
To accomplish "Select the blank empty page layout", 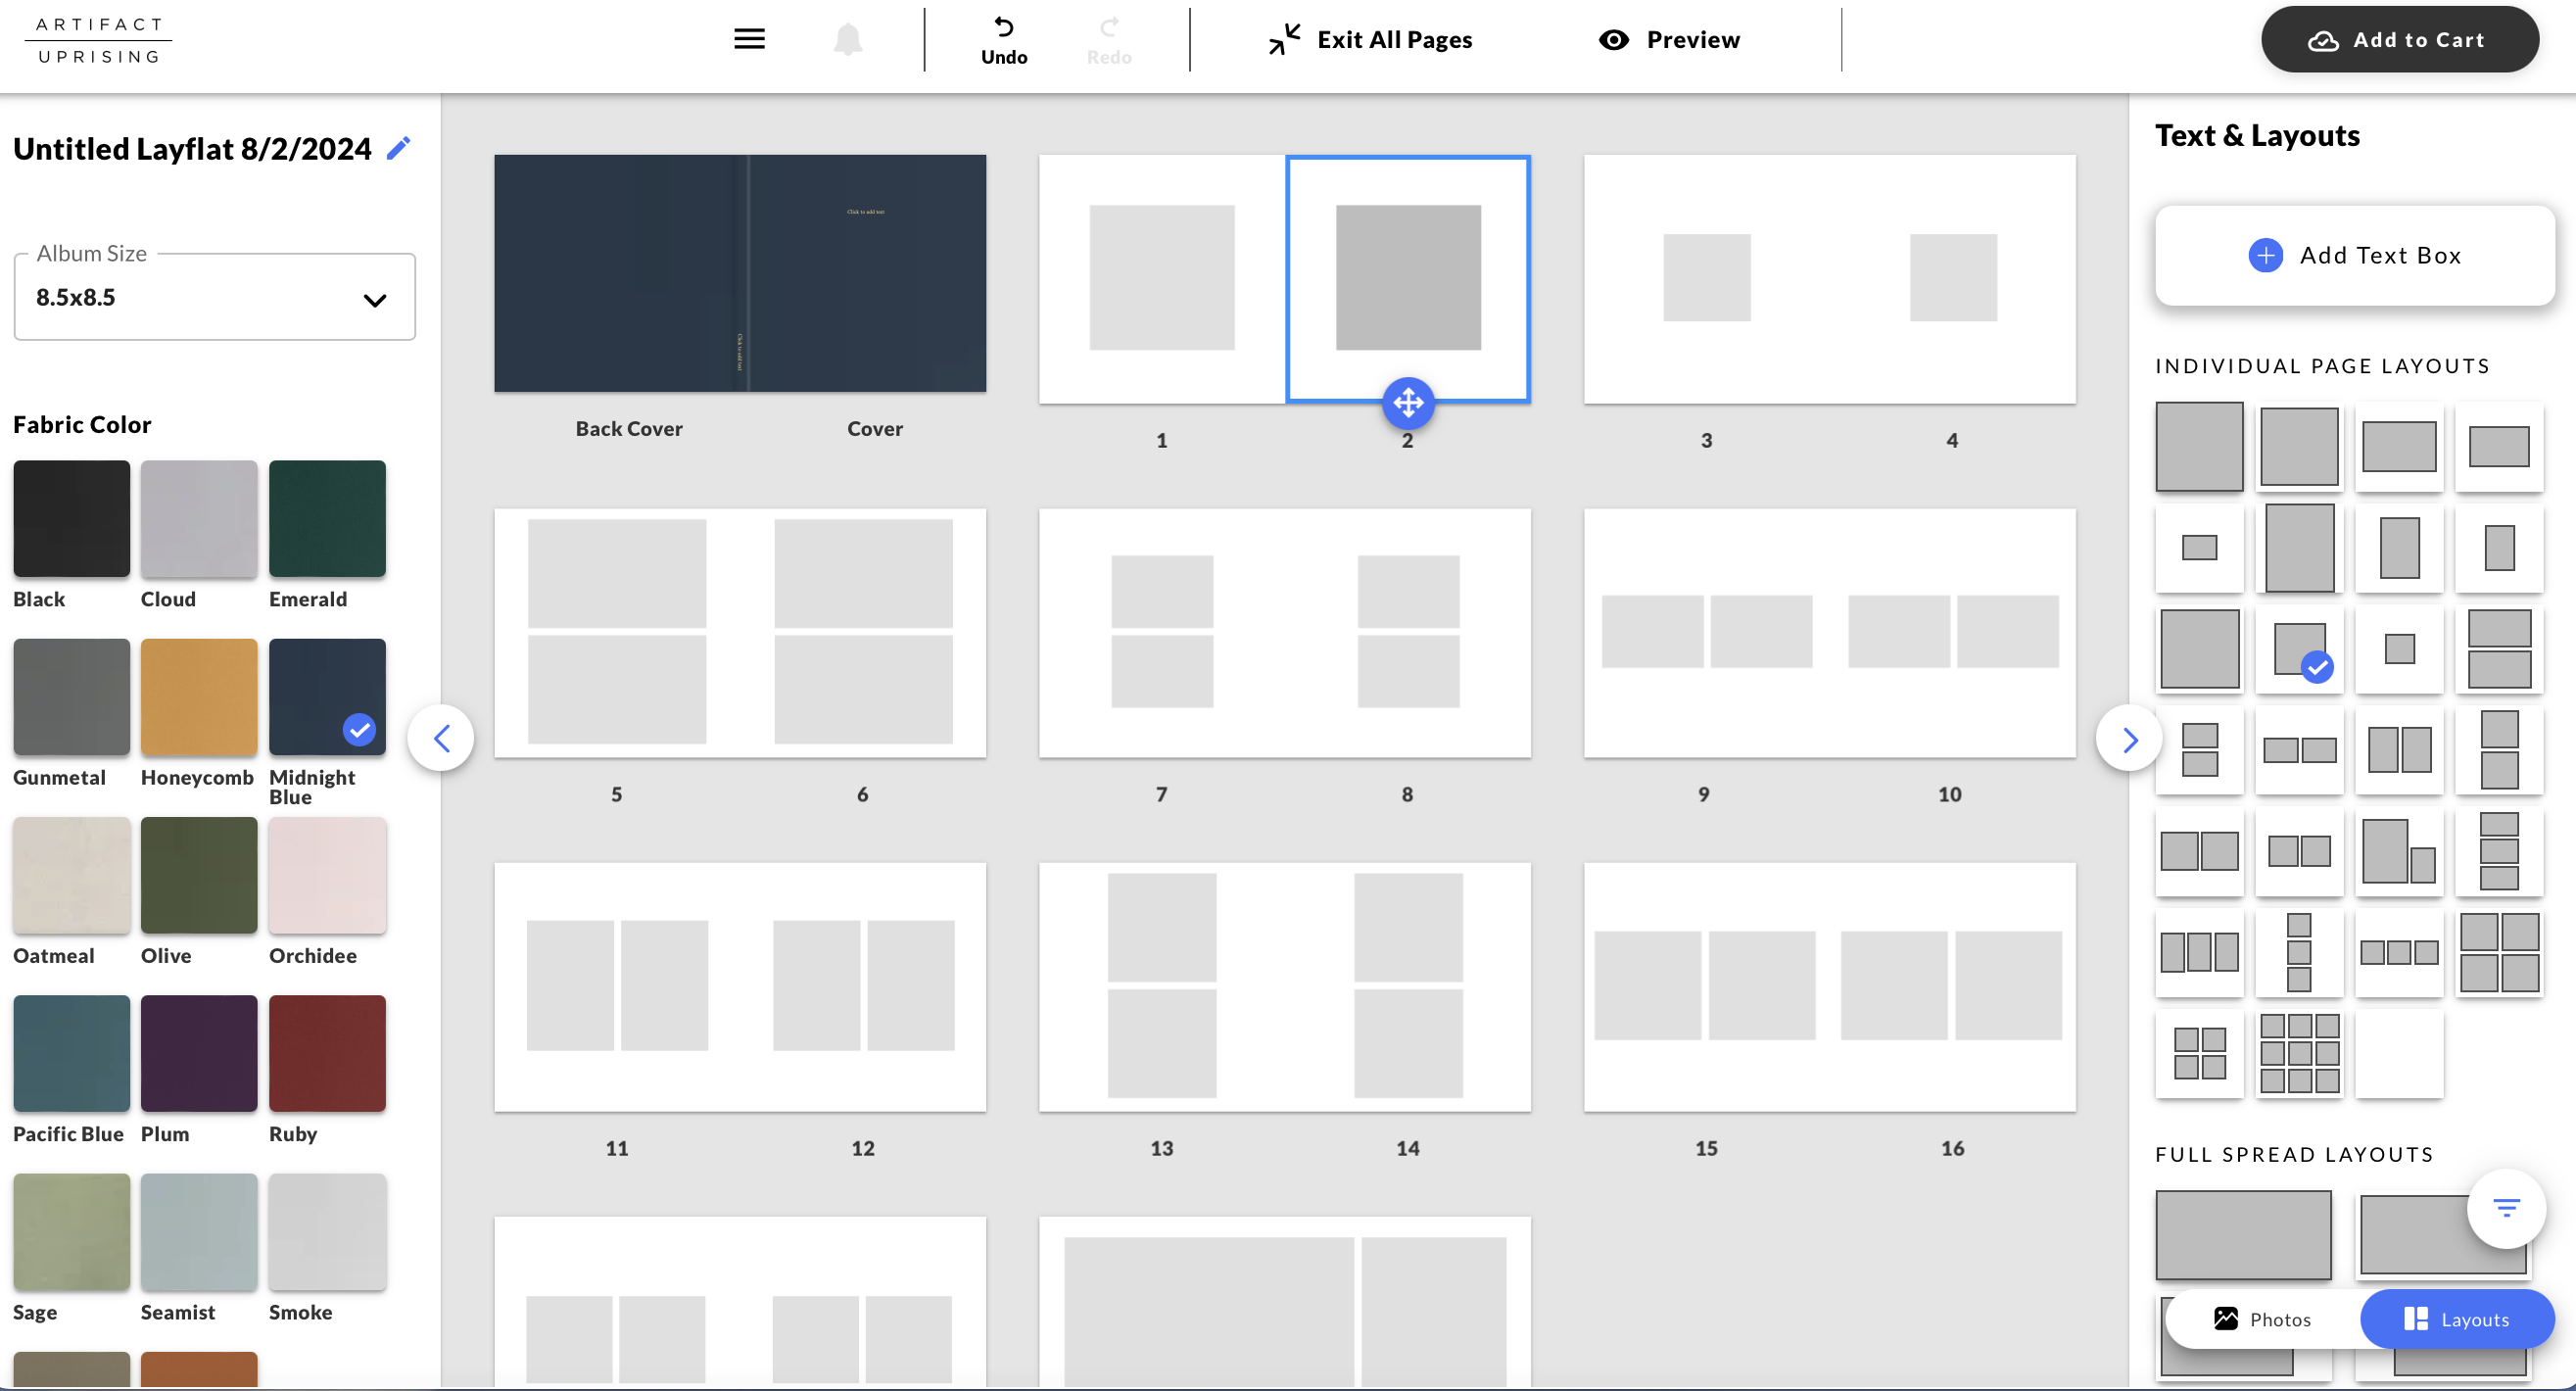I will [2399, 1053].
